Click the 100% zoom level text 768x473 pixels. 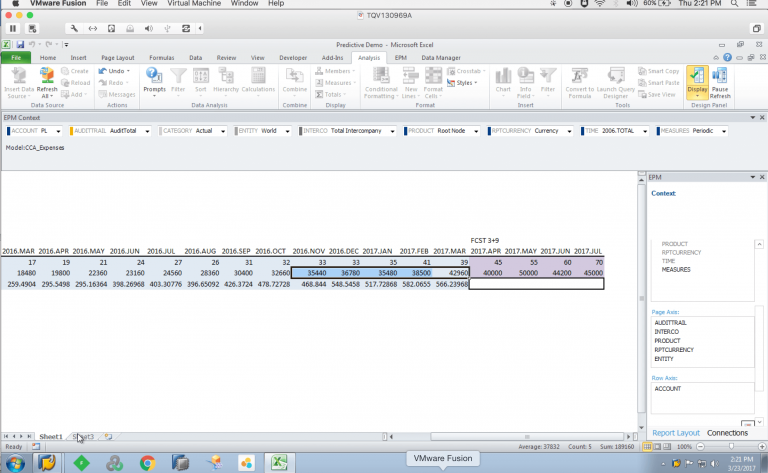[684, 447]
